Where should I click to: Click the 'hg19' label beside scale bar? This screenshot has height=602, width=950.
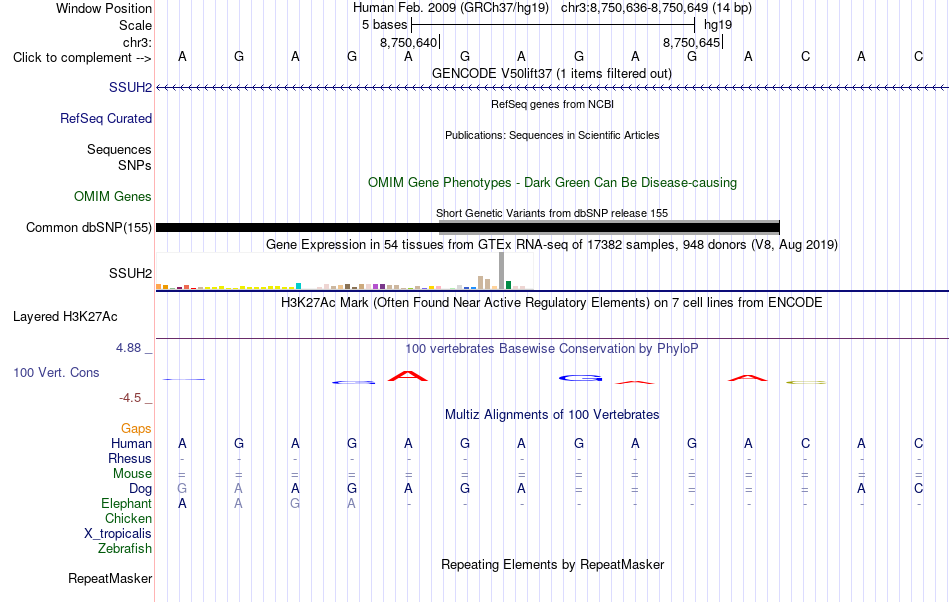point(718,25)
